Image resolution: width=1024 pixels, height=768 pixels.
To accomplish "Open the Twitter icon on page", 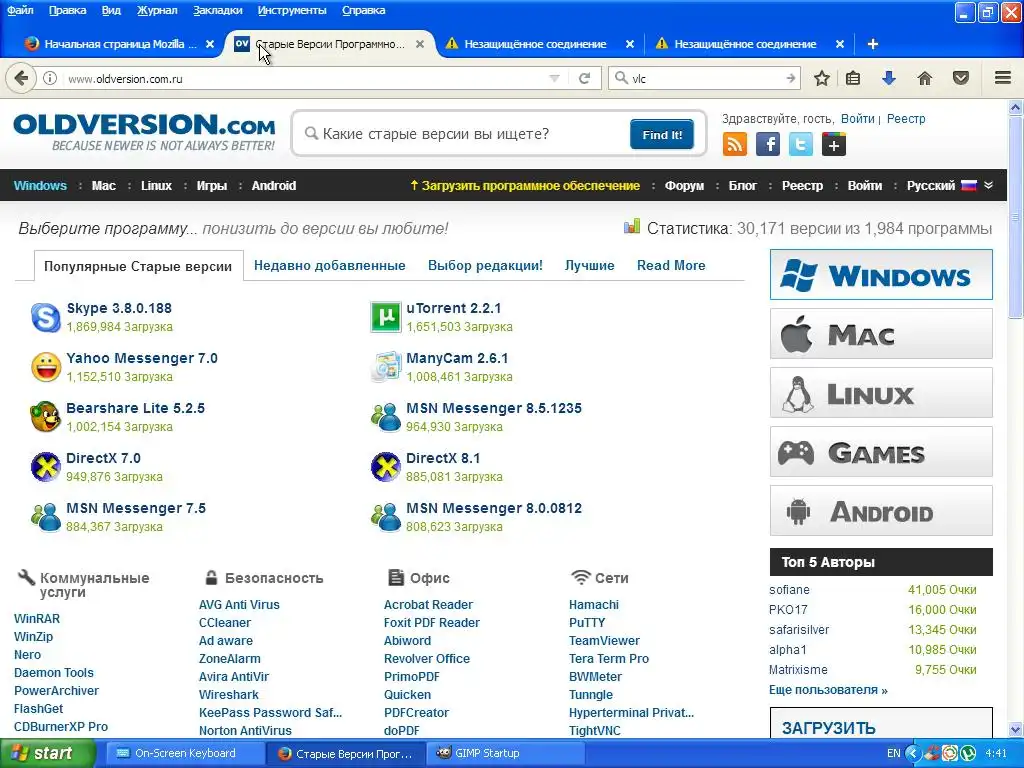I will click(801, 144).
